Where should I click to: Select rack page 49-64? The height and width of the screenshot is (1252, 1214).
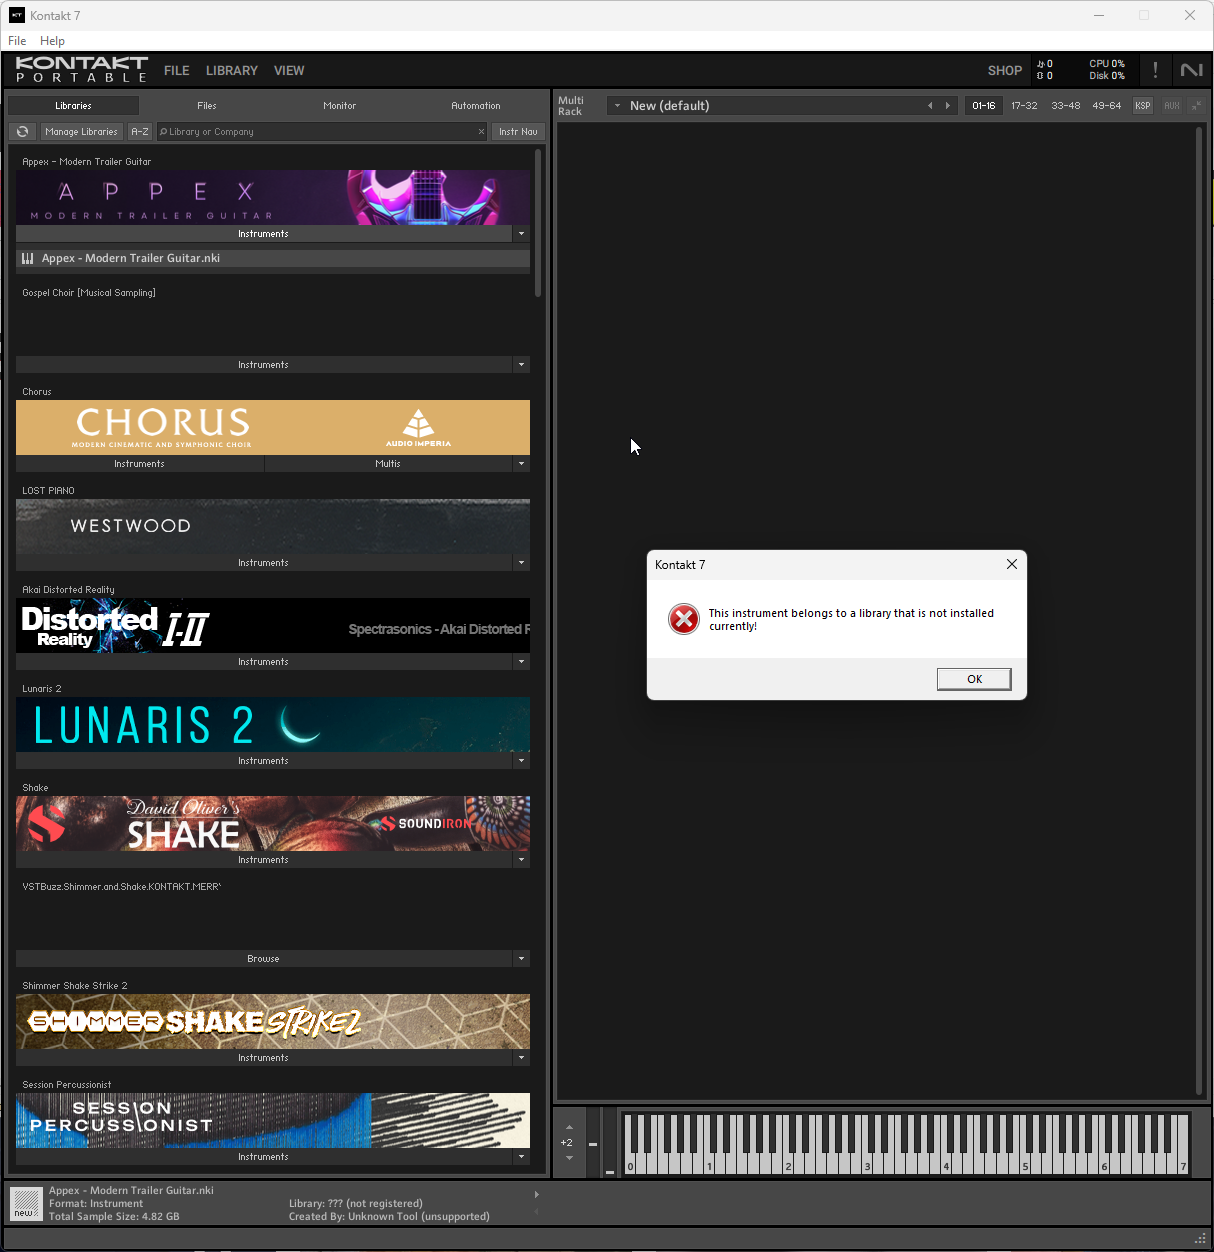pyautogui.click(x=1106, y=105)
